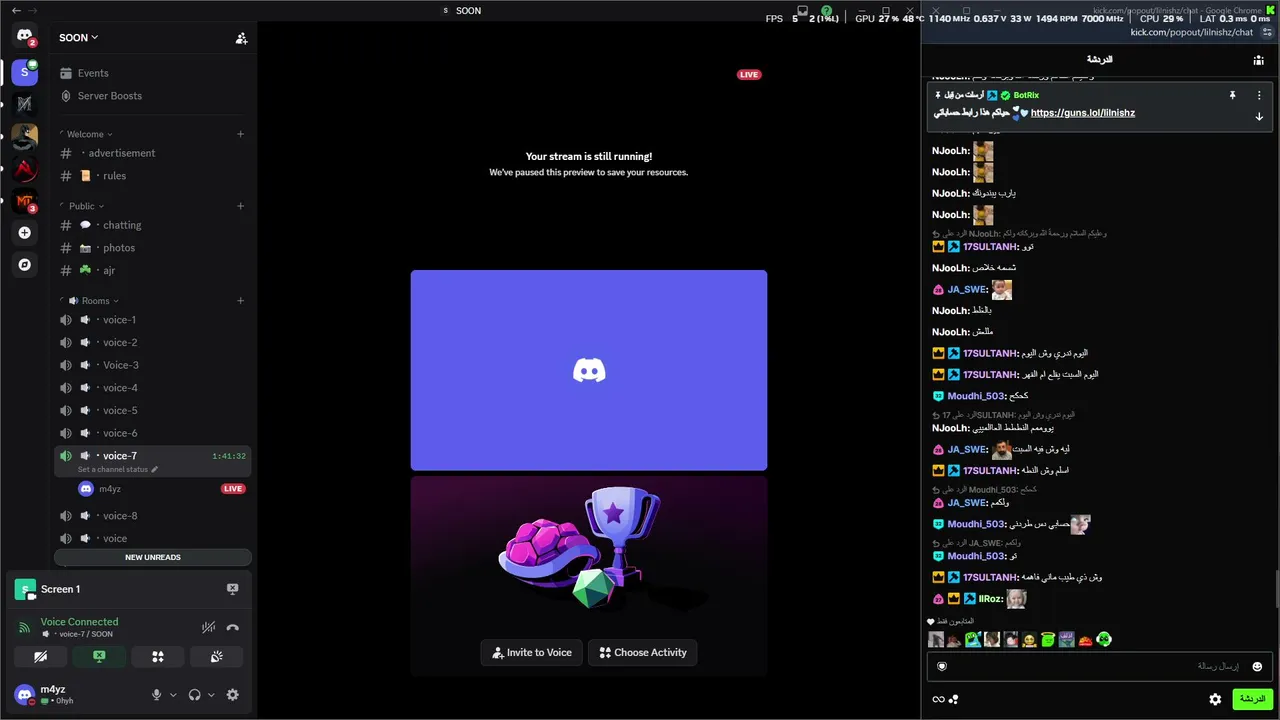Click pencil icon to set channel status

coord(154,469)
